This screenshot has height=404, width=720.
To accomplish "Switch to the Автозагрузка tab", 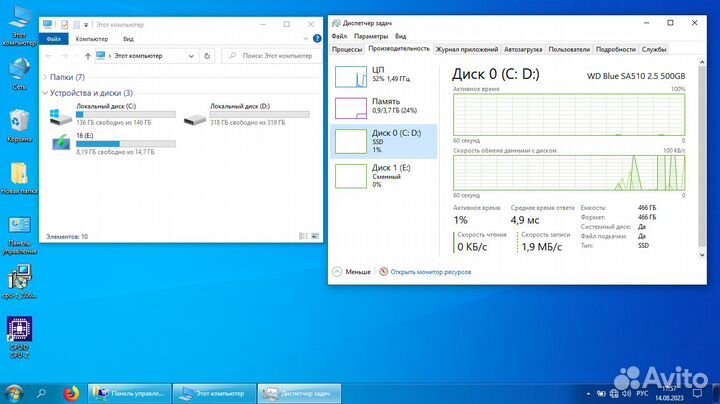I will pyautogui.click(x=523, y=49).
